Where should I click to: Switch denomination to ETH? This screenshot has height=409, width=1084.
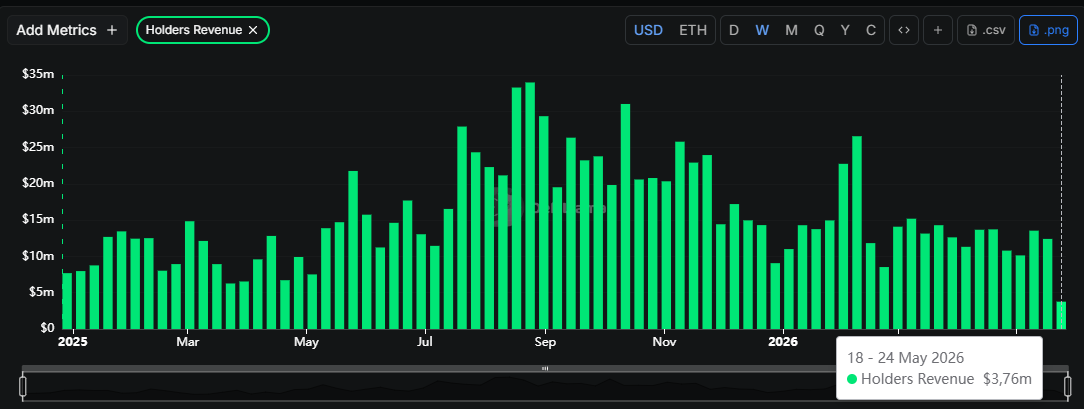[x=693, y=30]
